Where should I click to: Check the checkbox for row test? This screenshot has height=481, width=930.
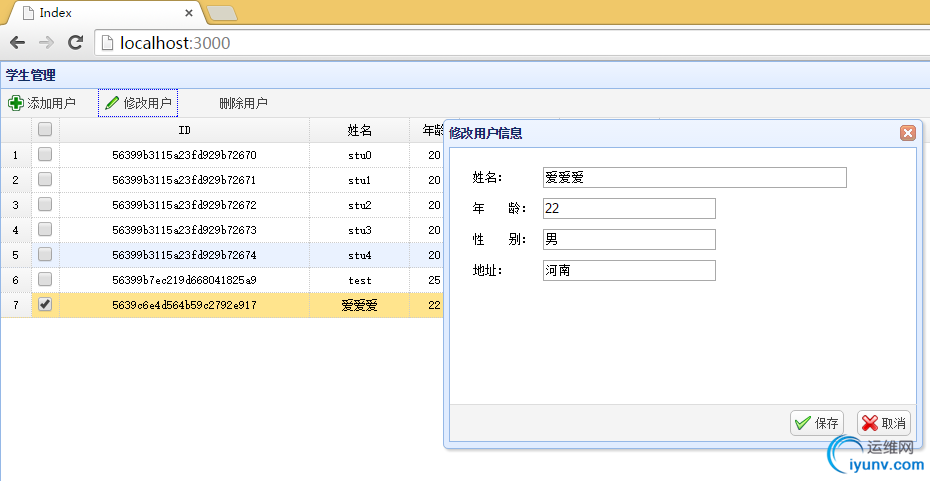click(45, 279)
